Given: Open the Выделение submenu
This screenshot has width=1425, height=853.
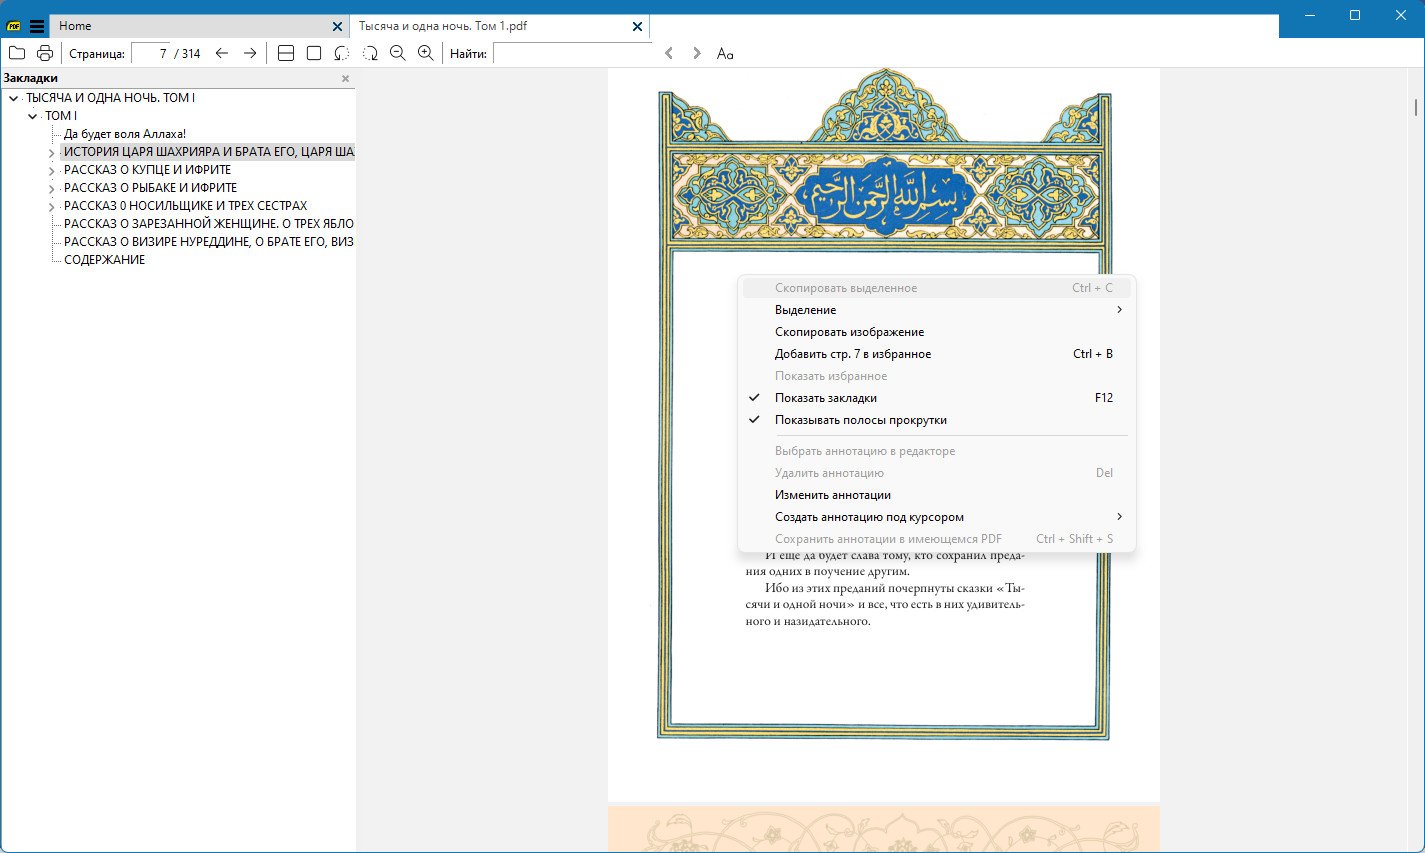Looking at the screenshot, I should (x=937, y=310).
